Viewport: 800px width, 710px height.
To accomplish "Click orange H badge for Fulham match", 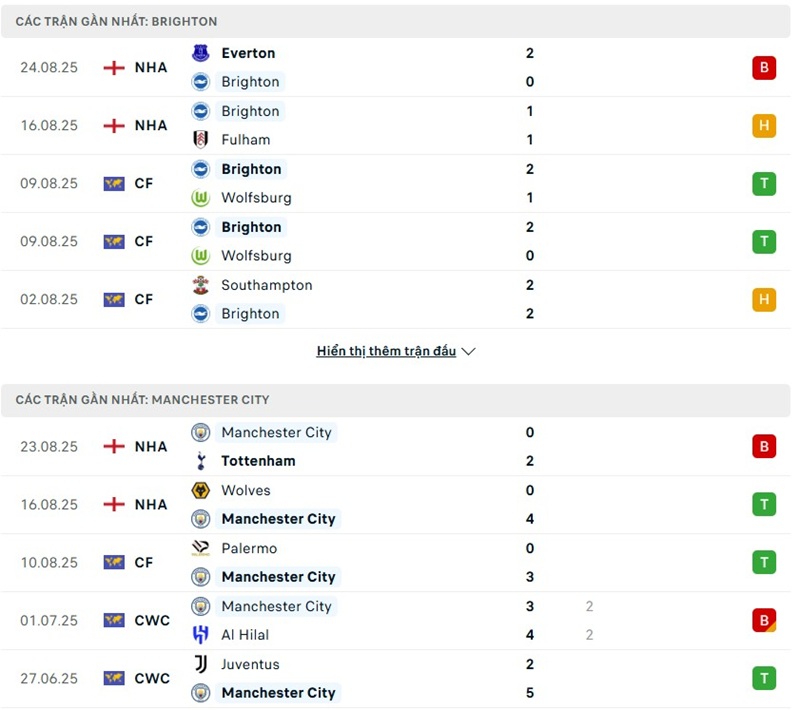I will click(764, 126).
